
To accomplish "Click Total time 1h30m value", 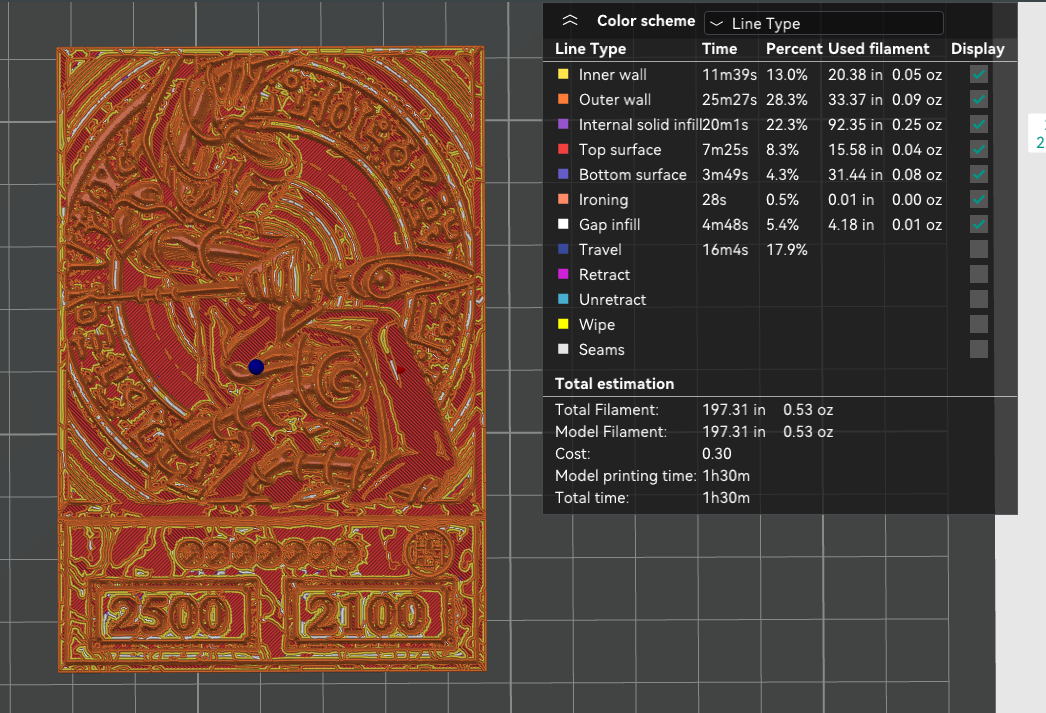I will coord(726,498).
